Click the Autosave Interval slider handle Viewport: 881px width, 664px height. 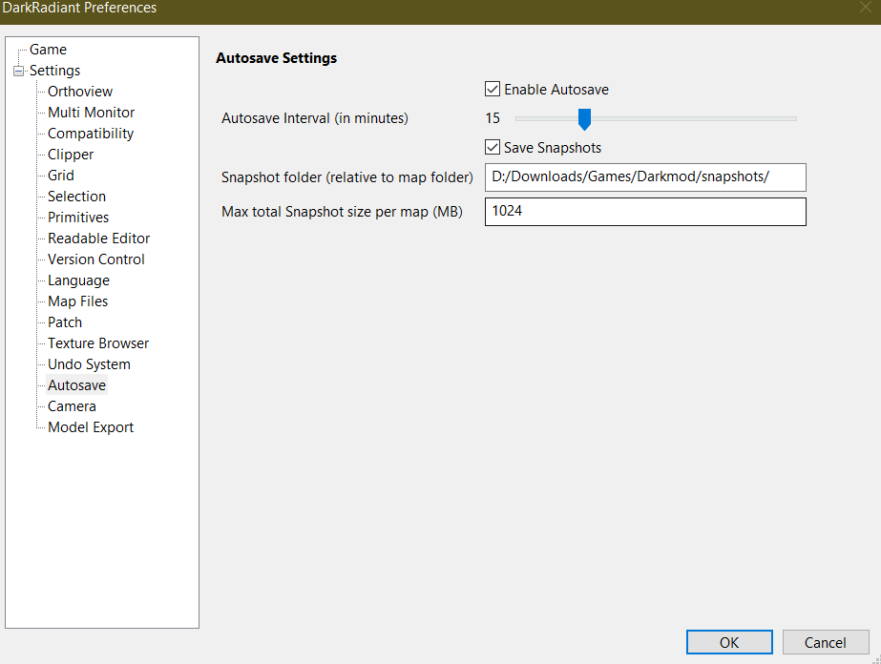[x=584, y=119]
